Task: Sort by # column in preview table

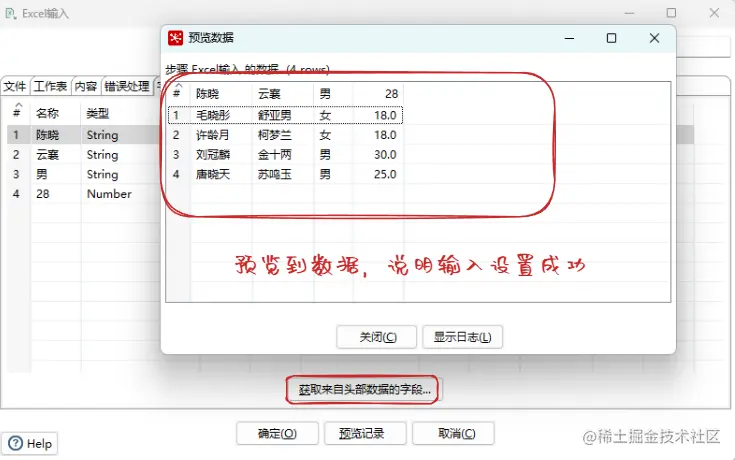Action: tap(178, 93)
